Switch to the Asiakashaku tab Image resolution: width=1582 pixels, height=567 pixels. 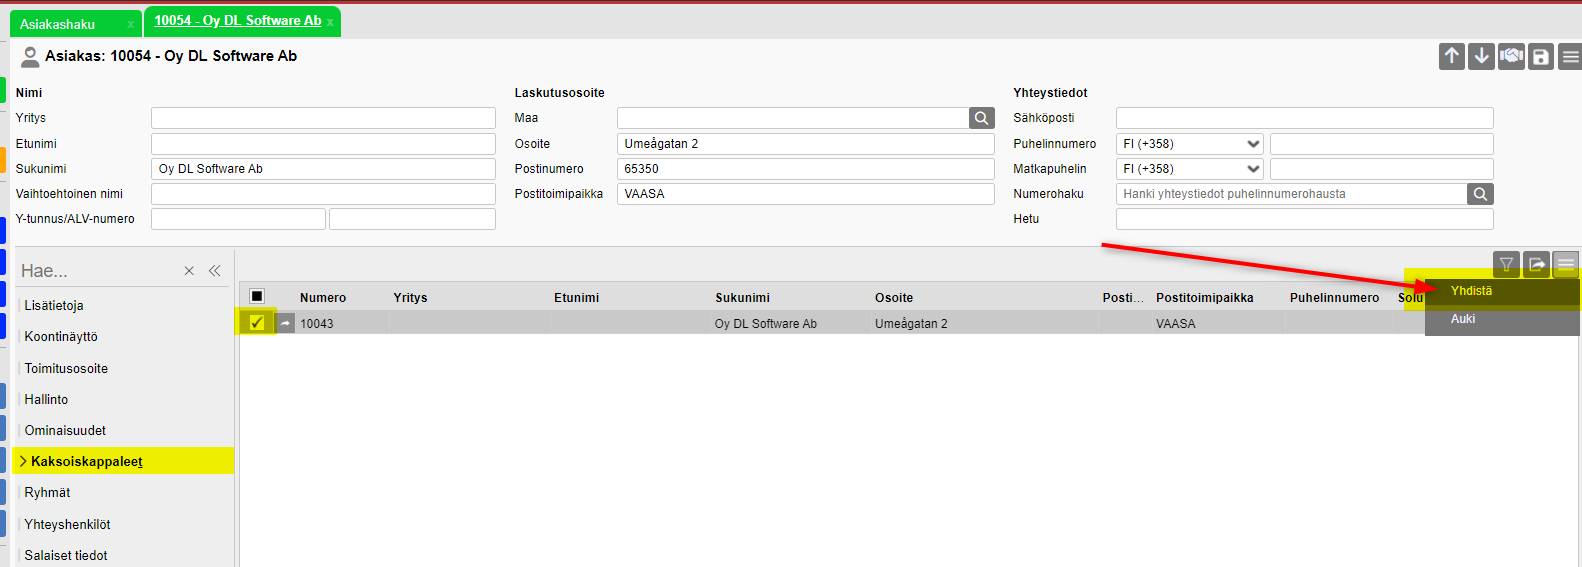pyautogui.click(x=57, y=24)
